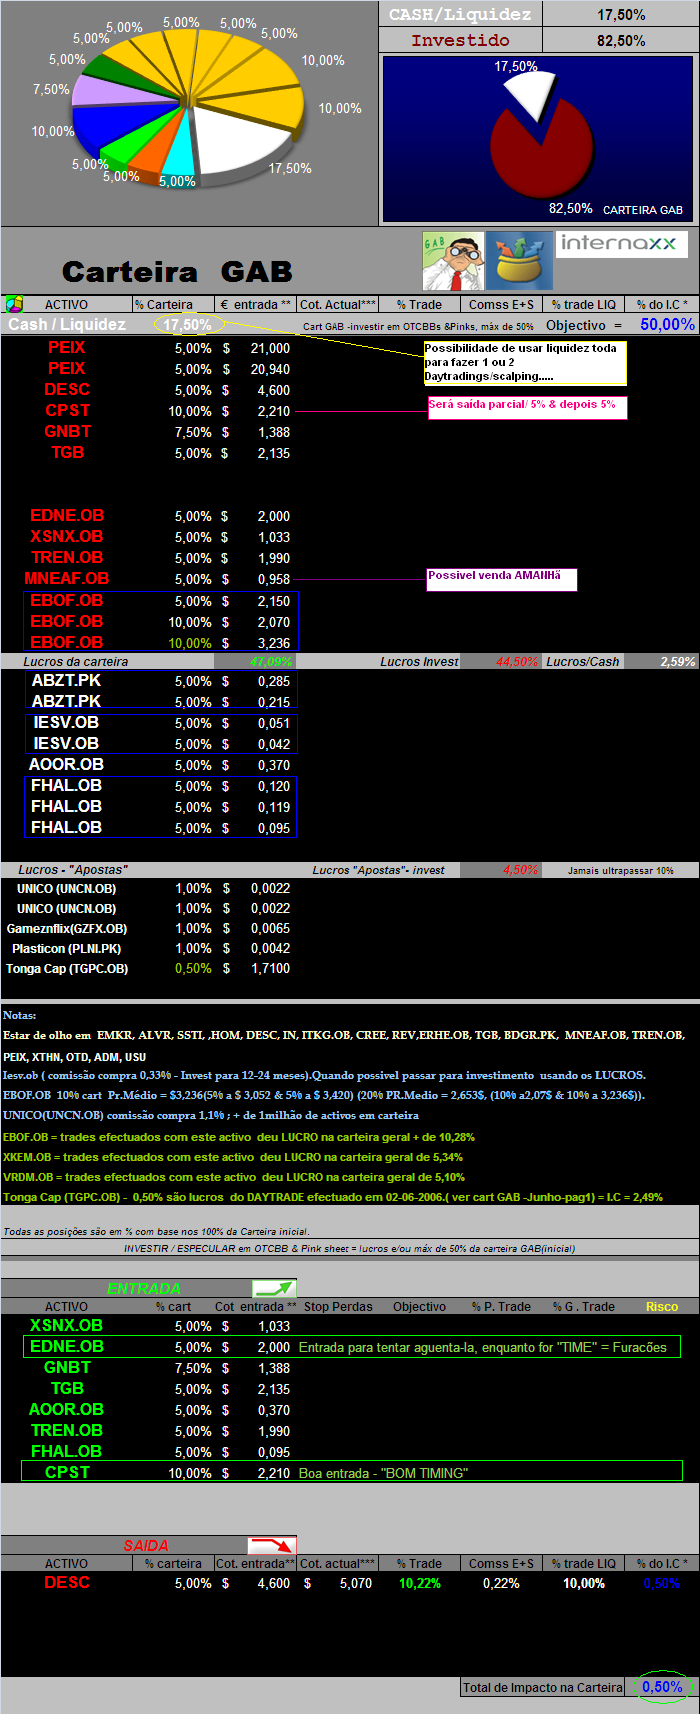The width and height of the screenshot is (700, 1714).
Task: Click the internaxx logo
Action: pyautogui.click(x=621, y=244)
